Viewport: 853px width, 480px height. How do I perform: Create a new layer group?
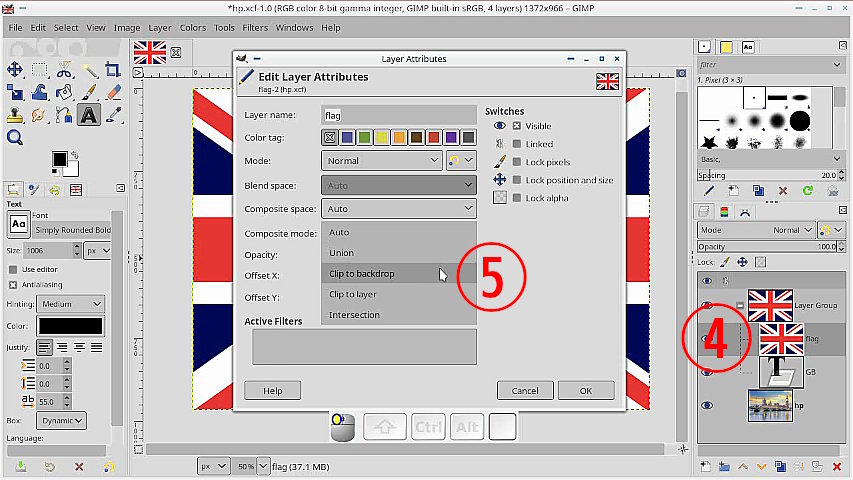coord(724,467)
